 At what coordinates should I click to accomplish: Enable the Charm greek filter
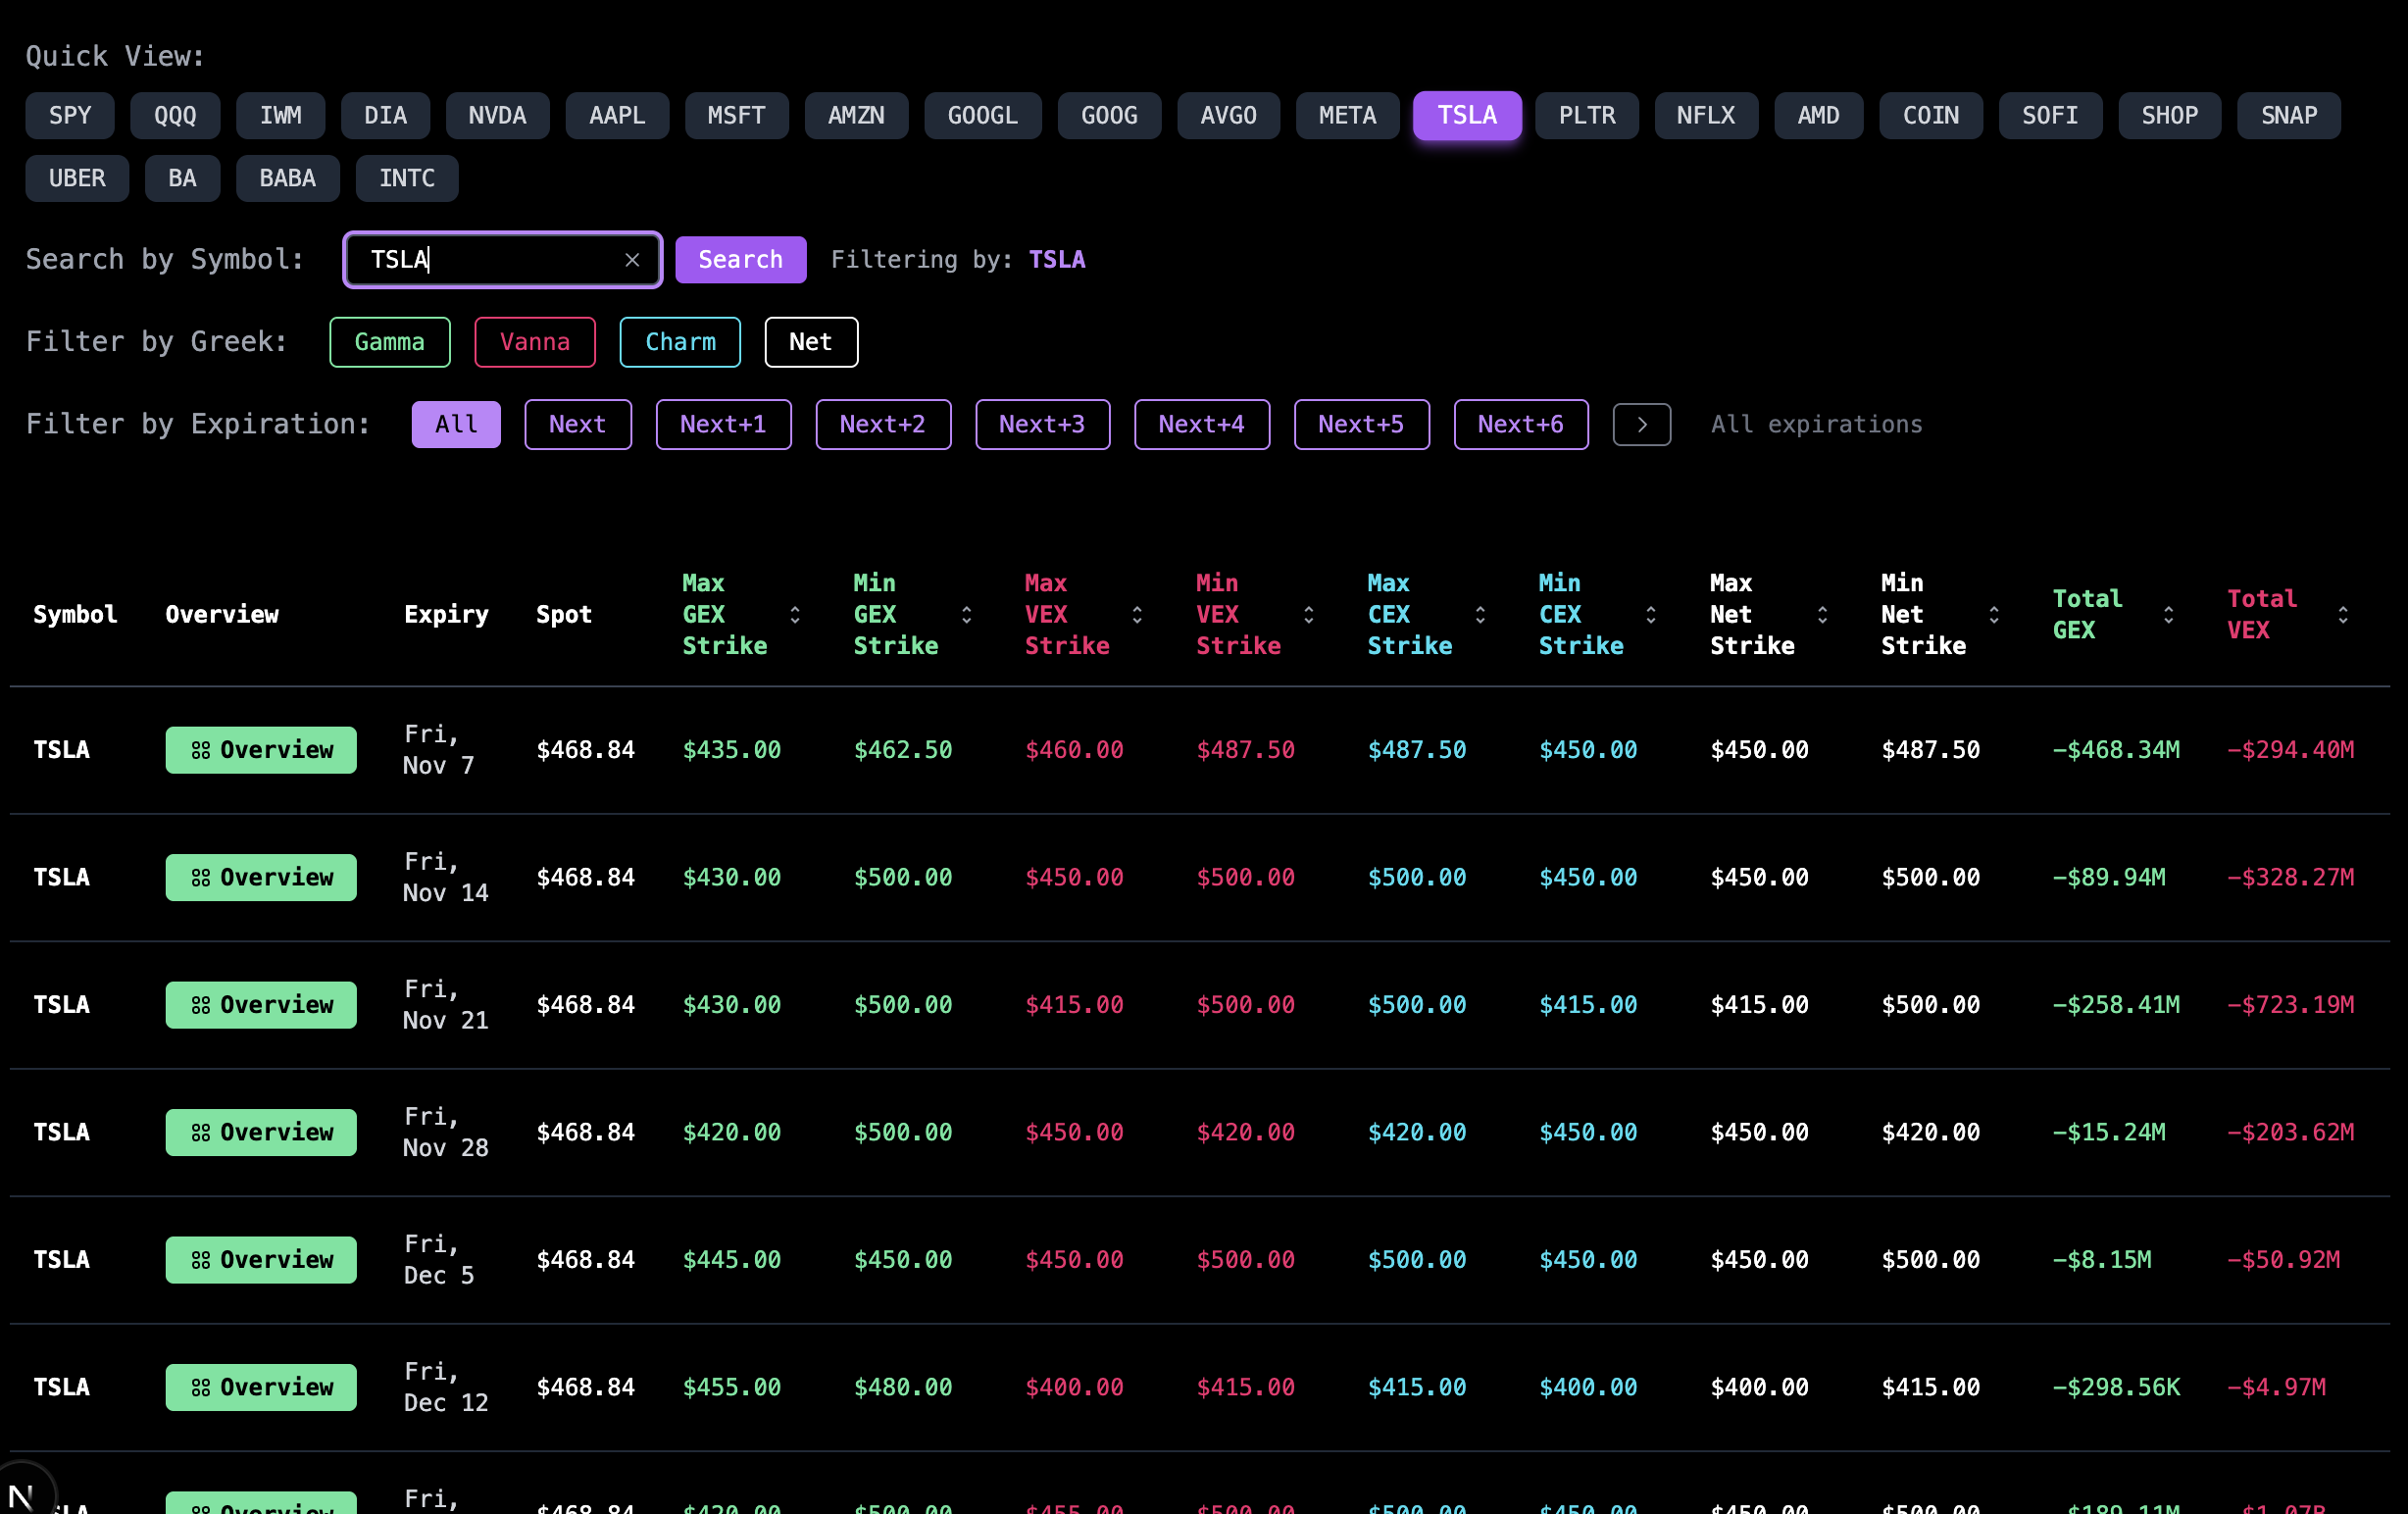tap(680, 342)
